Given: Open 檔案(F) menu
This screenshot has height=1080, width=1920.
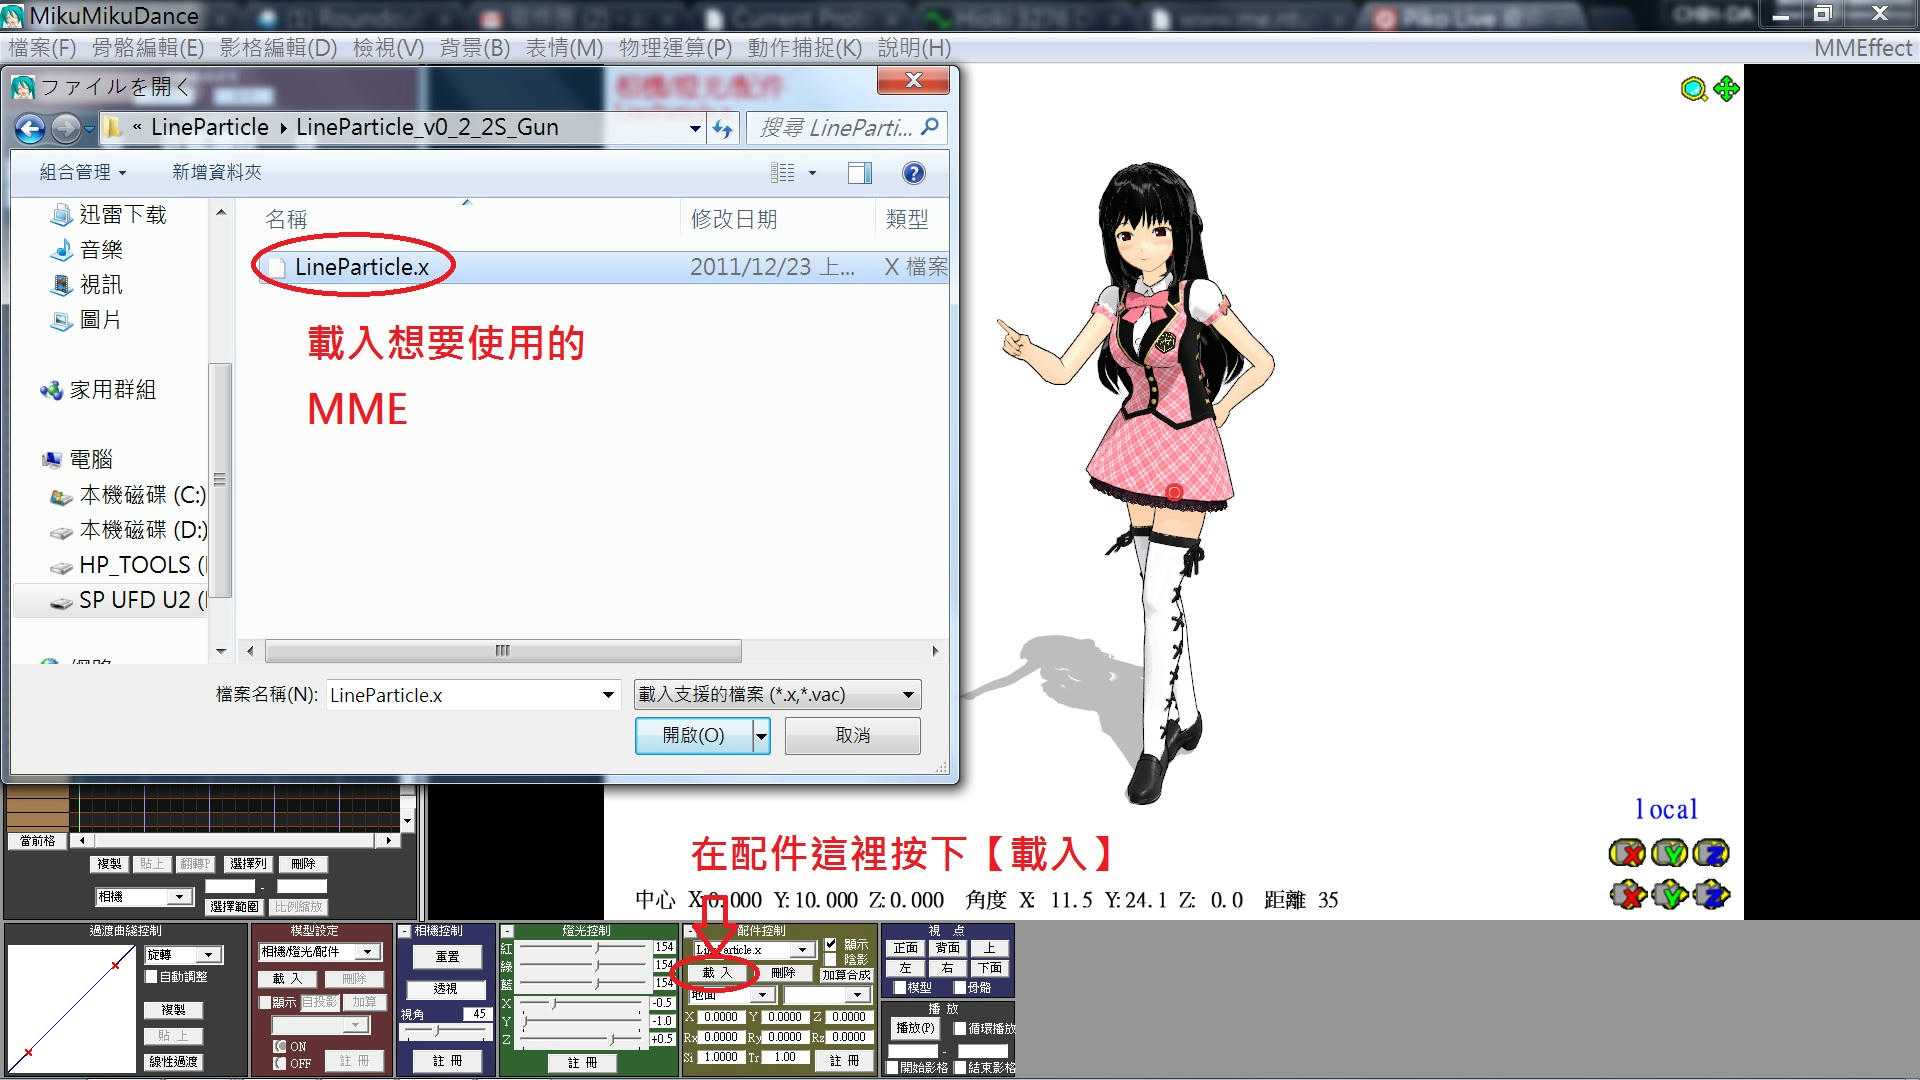Looking at the screenshot, I should point(42,48).
